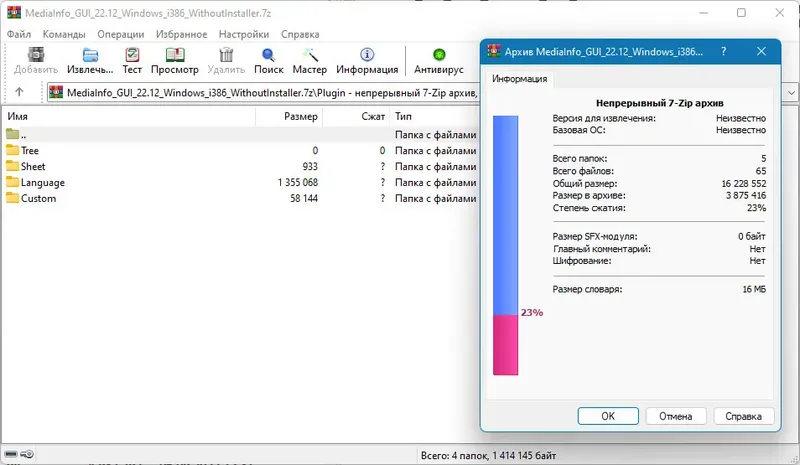This screenshot has width=800, height=465.
Task: Click the Custom folder icon
Action: [x=12, y=198]
